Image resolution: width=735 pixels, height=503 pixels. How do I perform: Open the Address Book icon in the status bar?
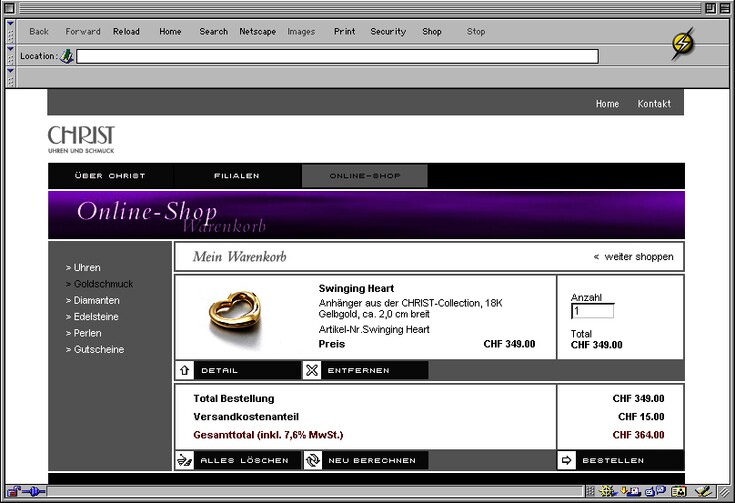(x=678, y=491)
